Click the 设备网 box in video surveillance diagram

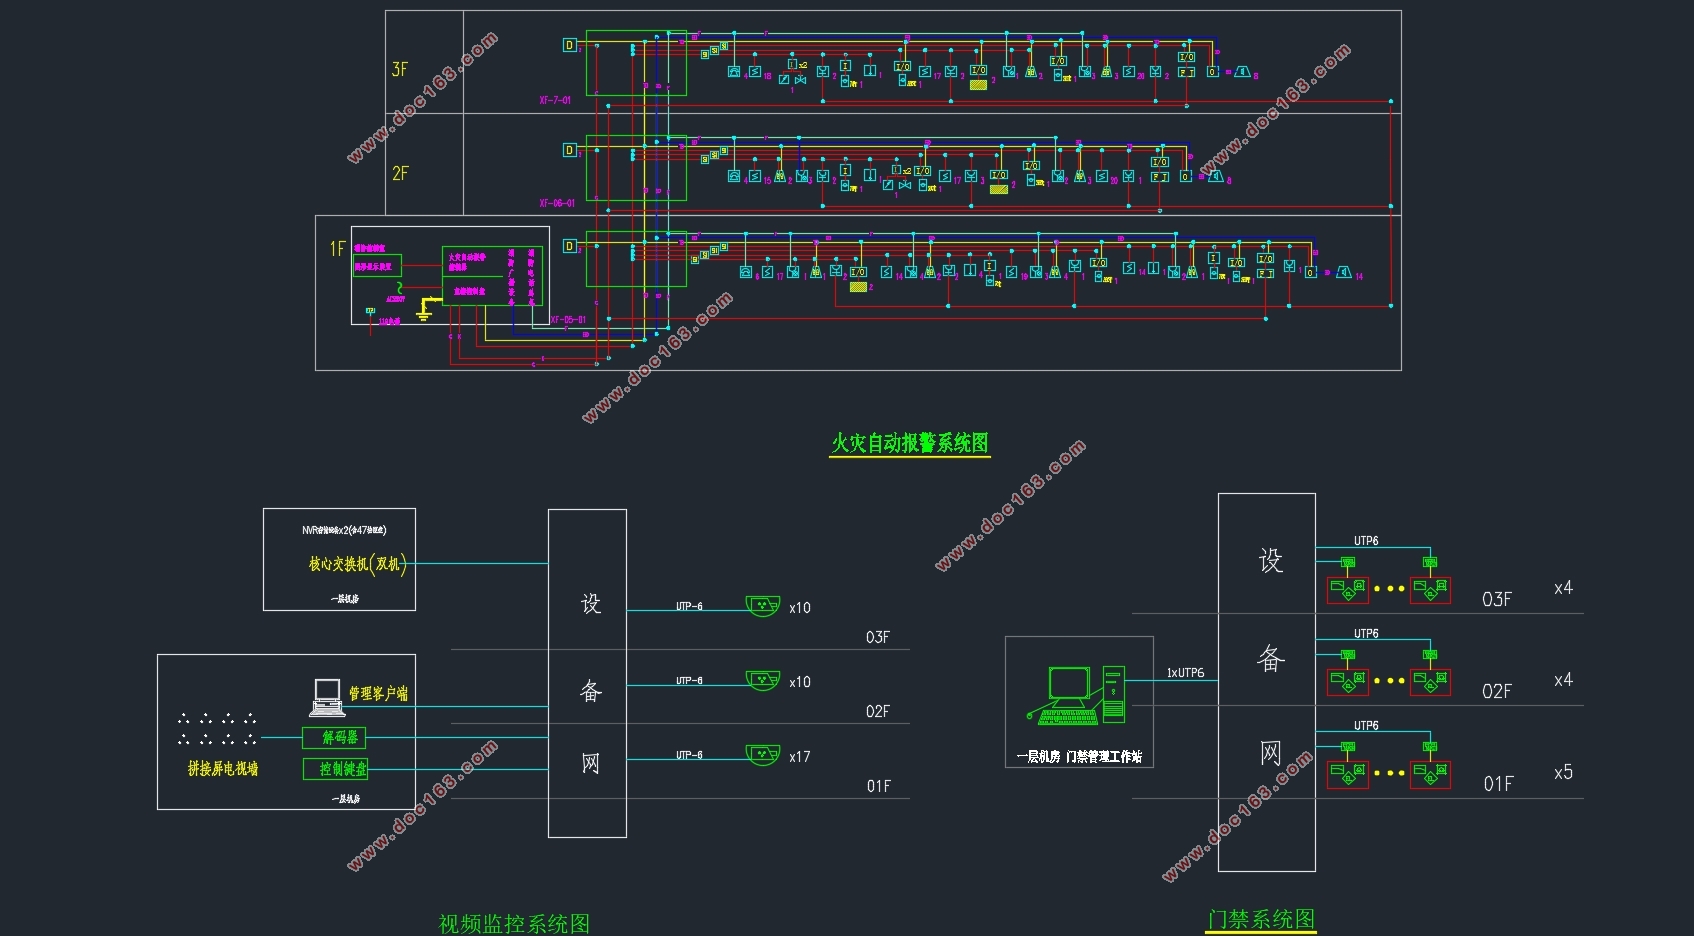(x=588, y=673)
